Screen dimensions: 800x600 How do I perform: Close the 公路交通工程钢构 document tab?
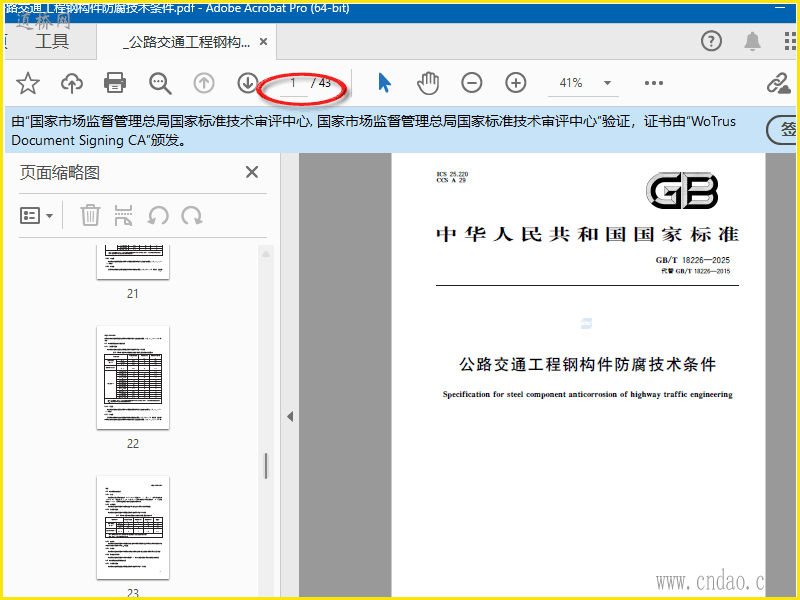(263, 42)
